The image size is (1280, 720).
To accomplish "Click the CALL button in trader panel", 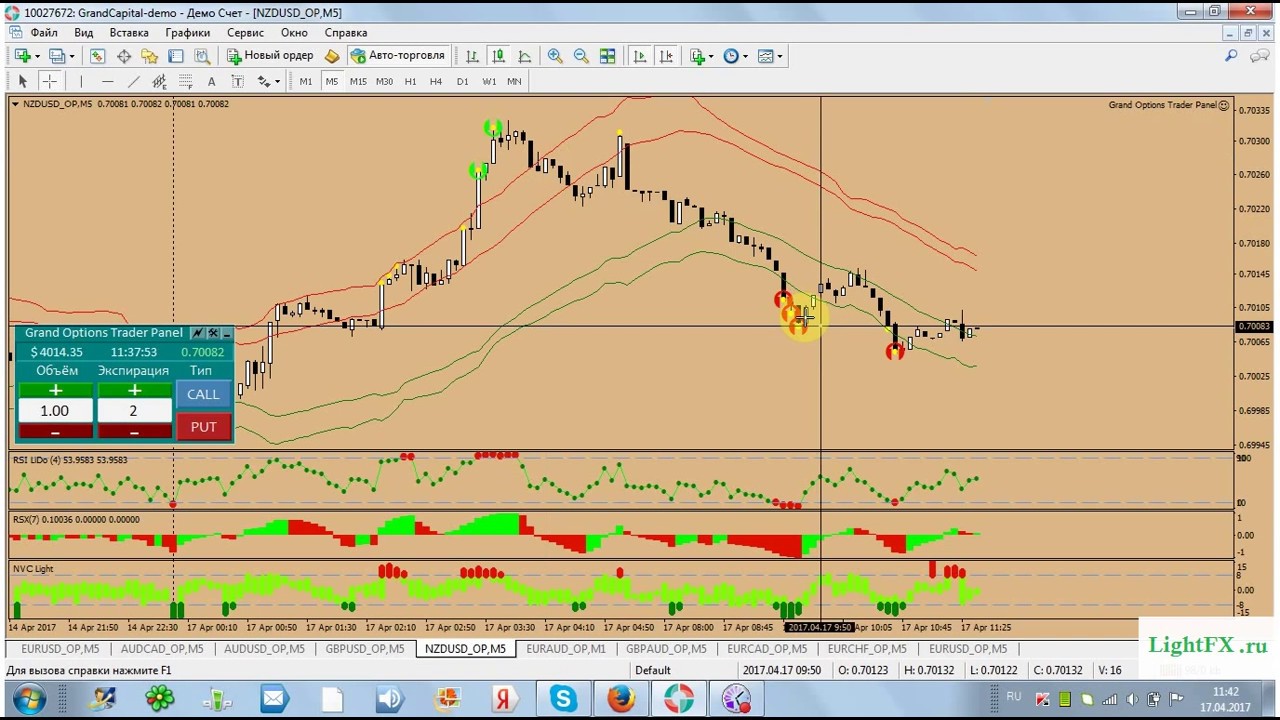I will [x=203, y=394].
